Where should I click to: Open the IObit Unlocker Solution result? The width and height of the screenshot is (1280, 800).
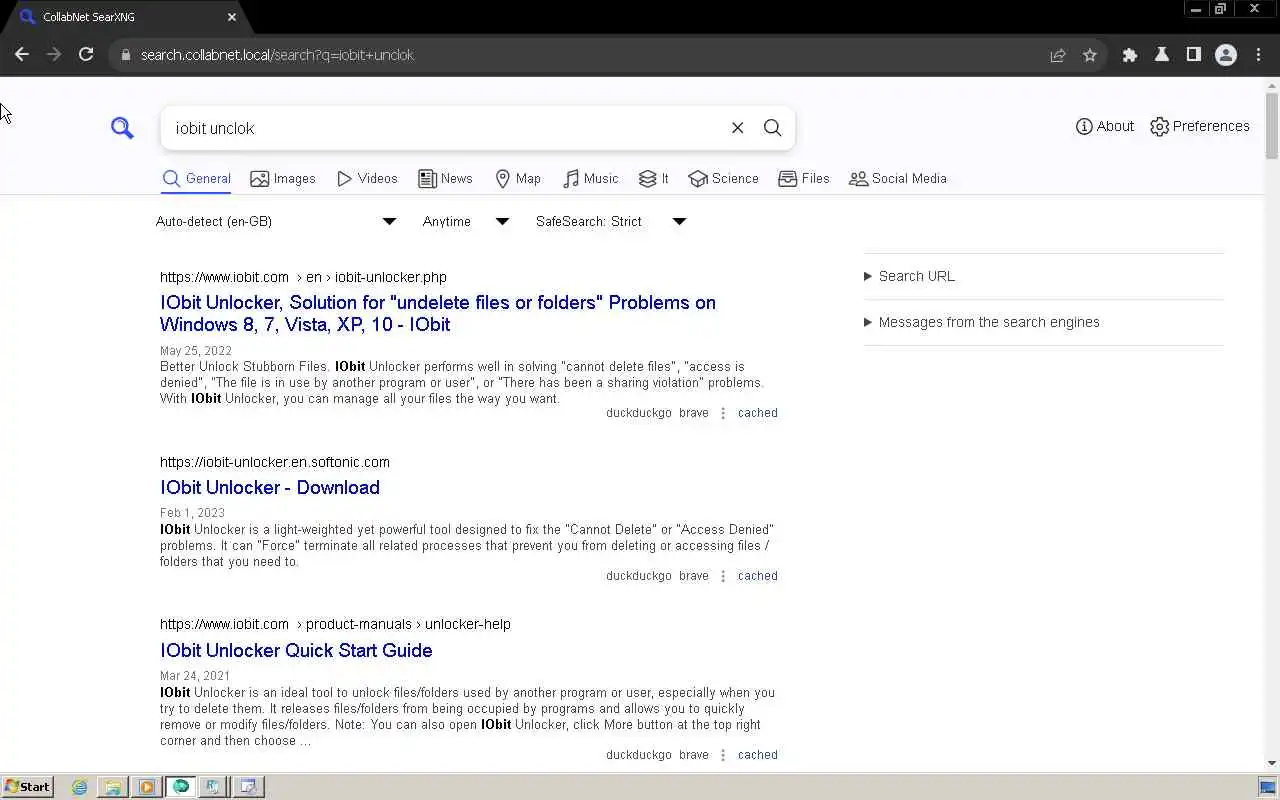click(x=438, y=313)
